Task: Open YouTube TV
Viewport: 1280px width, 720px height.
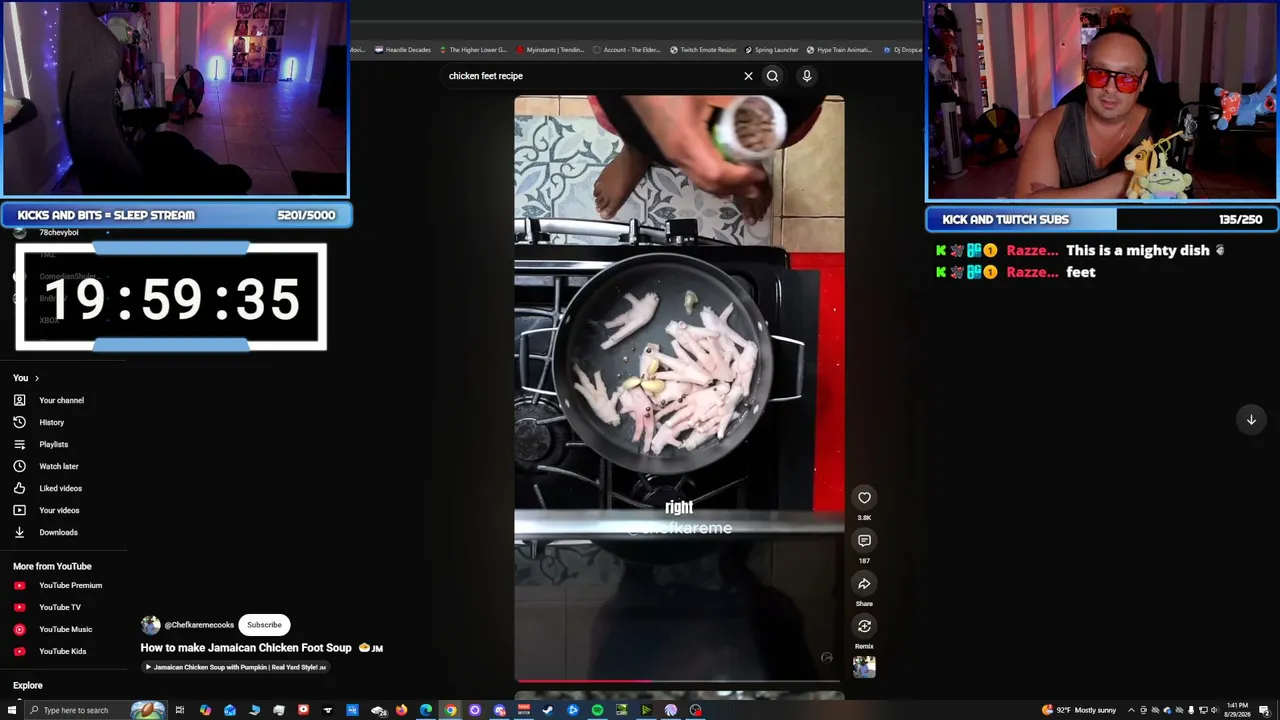Action: pos(60,607)
